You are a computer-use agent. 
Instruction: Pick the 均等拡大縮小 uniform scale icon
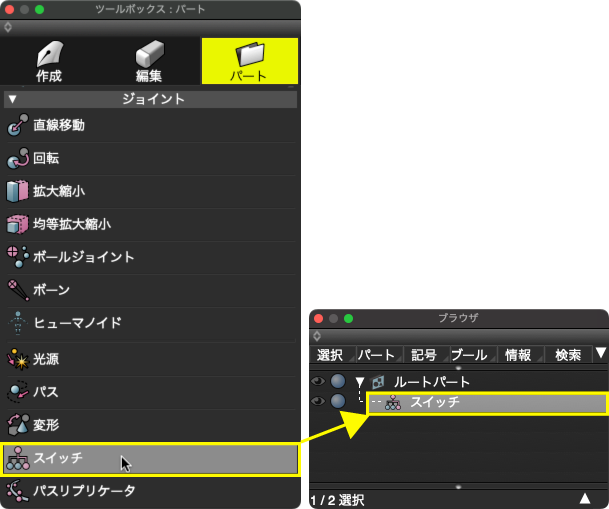click(18, 224)
